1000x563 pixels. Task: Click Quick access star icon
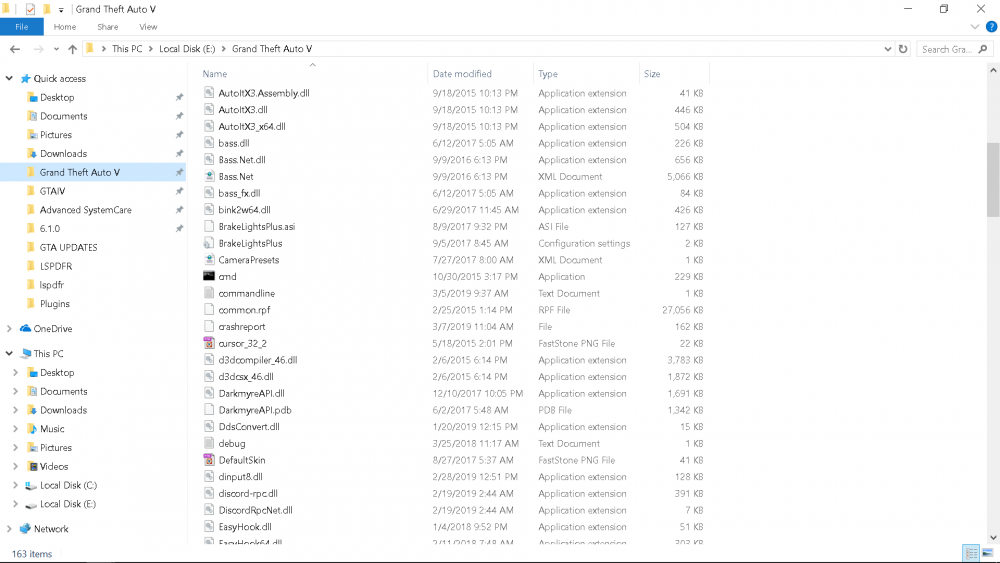click(x=26, y=78)
